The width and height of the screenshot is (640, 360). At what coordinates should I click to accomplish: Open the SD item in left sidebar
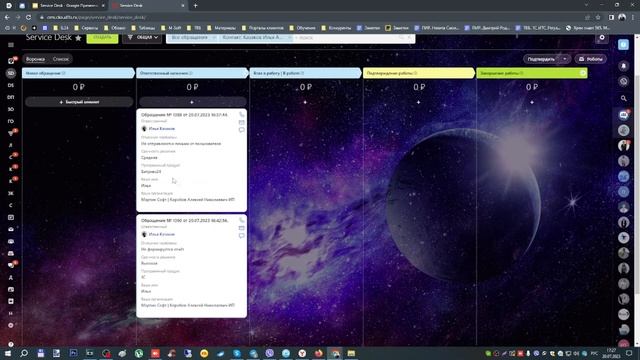coord(11,73)
